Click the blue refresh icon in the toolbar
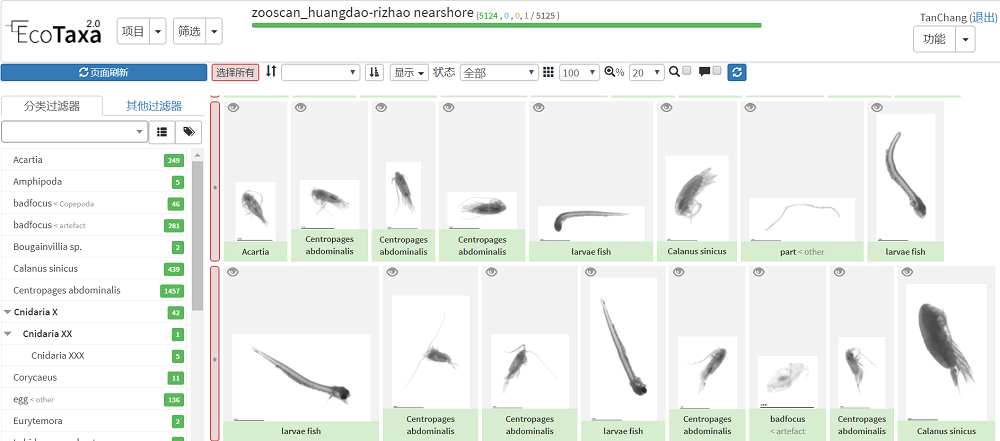The width and height of the screenshot is (1000, 441). pyautogui.click(x=737, y=72)
